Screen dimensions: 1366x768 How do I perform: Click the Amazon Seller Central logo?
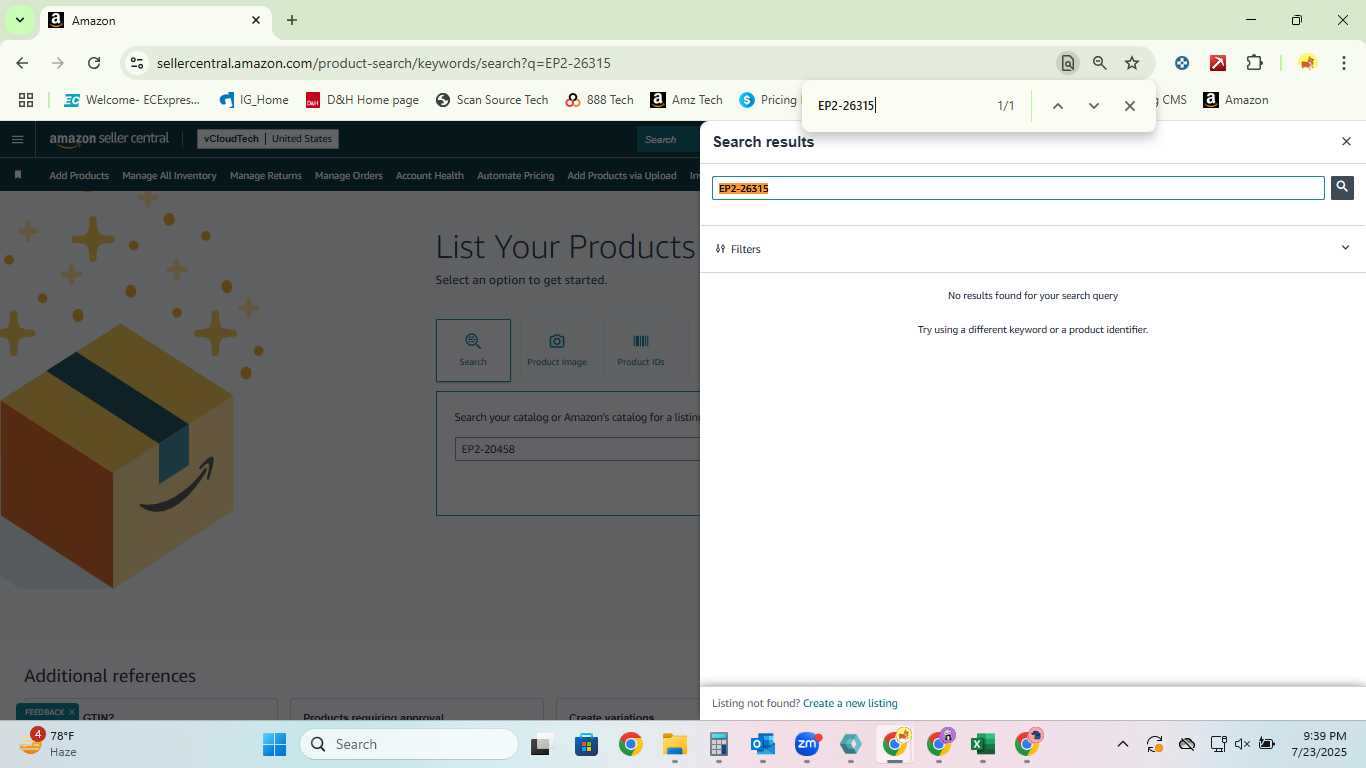(109, 138)
